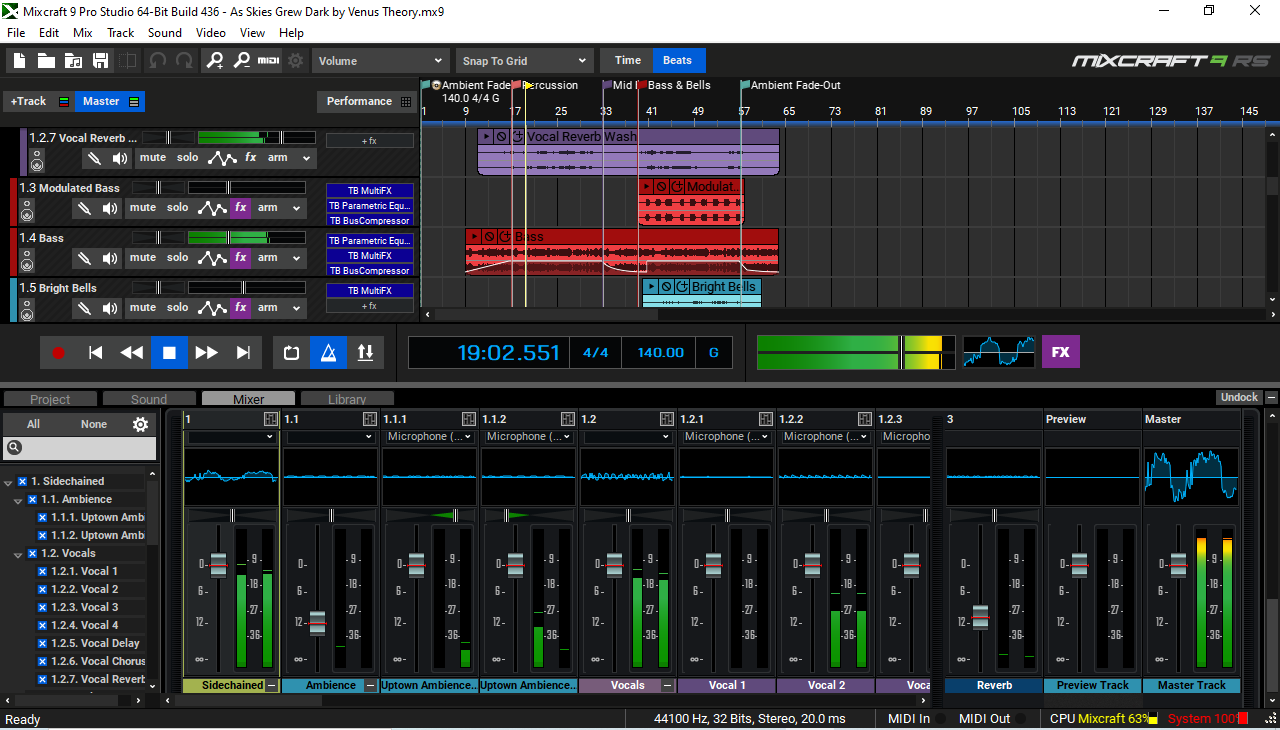Open the Volume automation dropdown
This screenshot has height=730, width=1280.
[380, 61]
